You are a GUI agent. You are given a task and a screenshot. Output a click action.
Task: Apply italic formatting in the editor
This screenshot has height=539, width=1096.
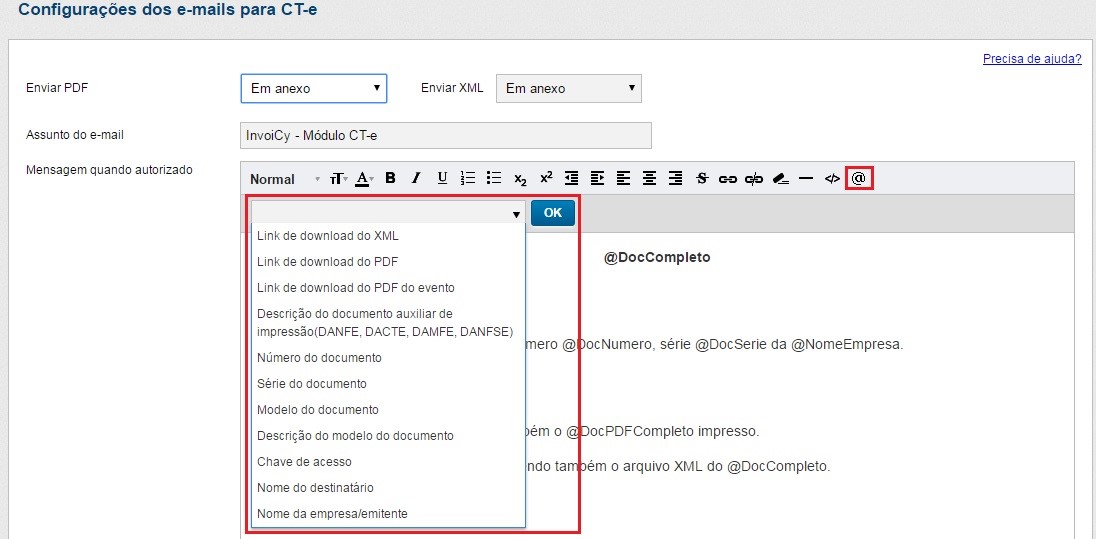pos(416,178)
